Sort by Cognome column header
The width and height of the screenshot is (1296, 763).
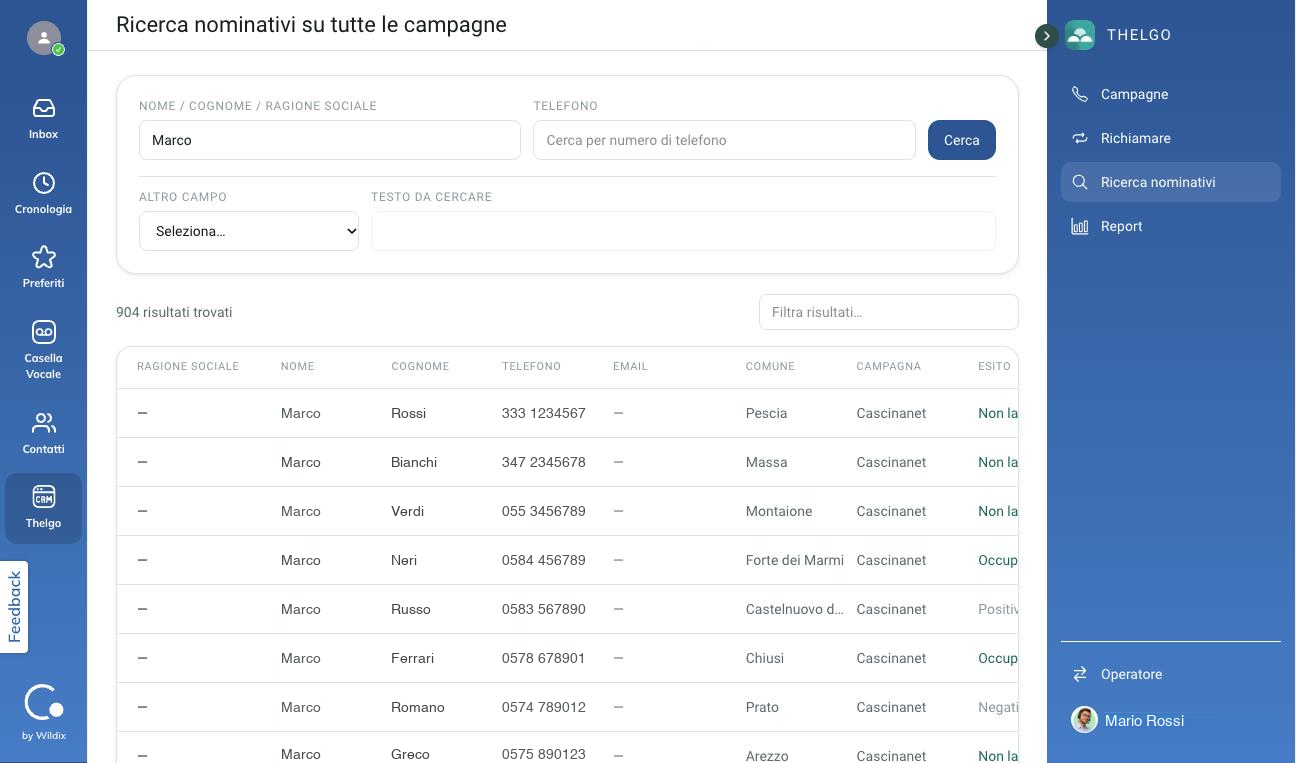point(420,366)
